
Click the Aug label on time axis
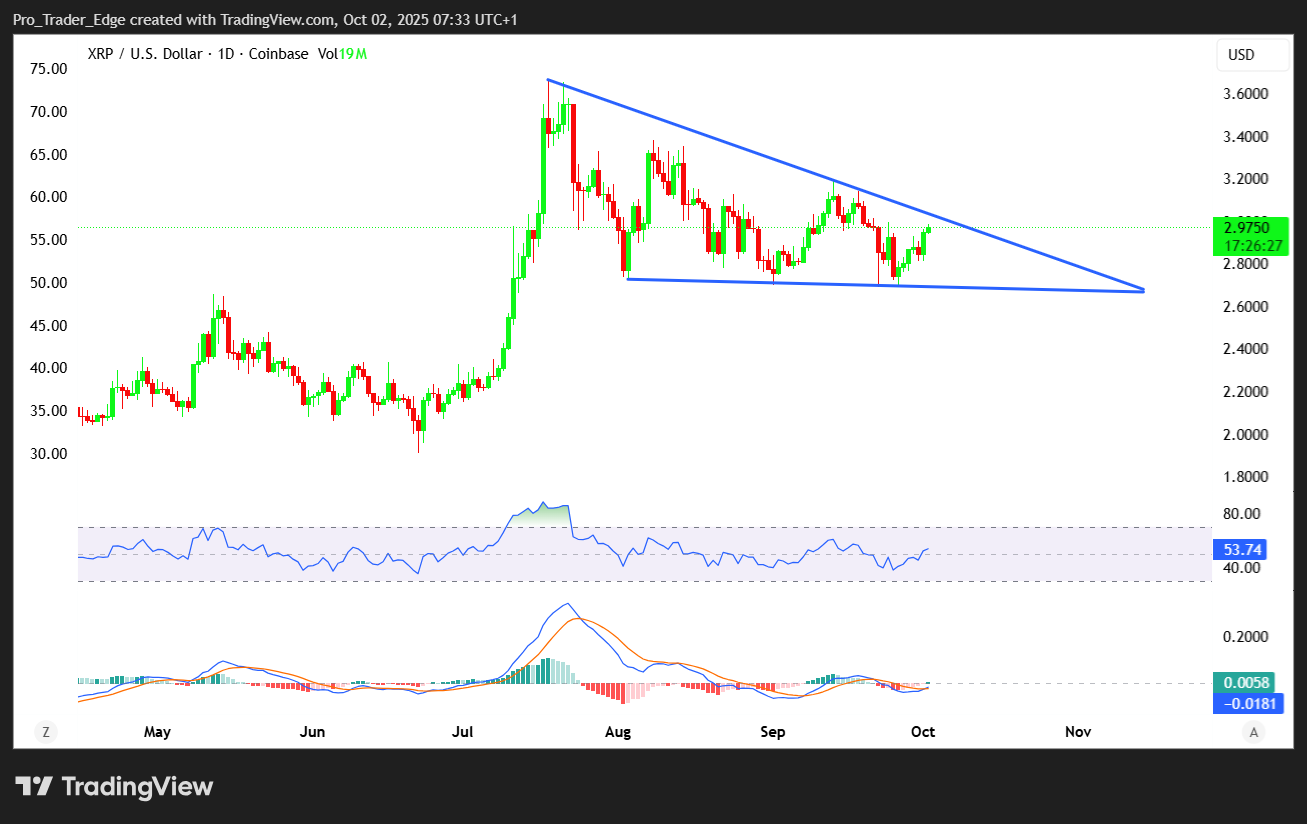(x=618, y=732)
